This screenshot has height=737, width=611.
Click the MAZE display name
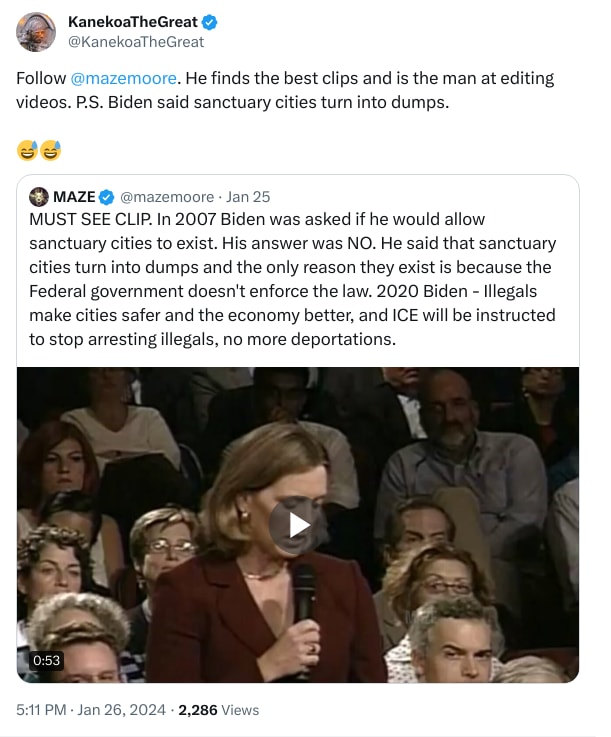tap(74, 197)
